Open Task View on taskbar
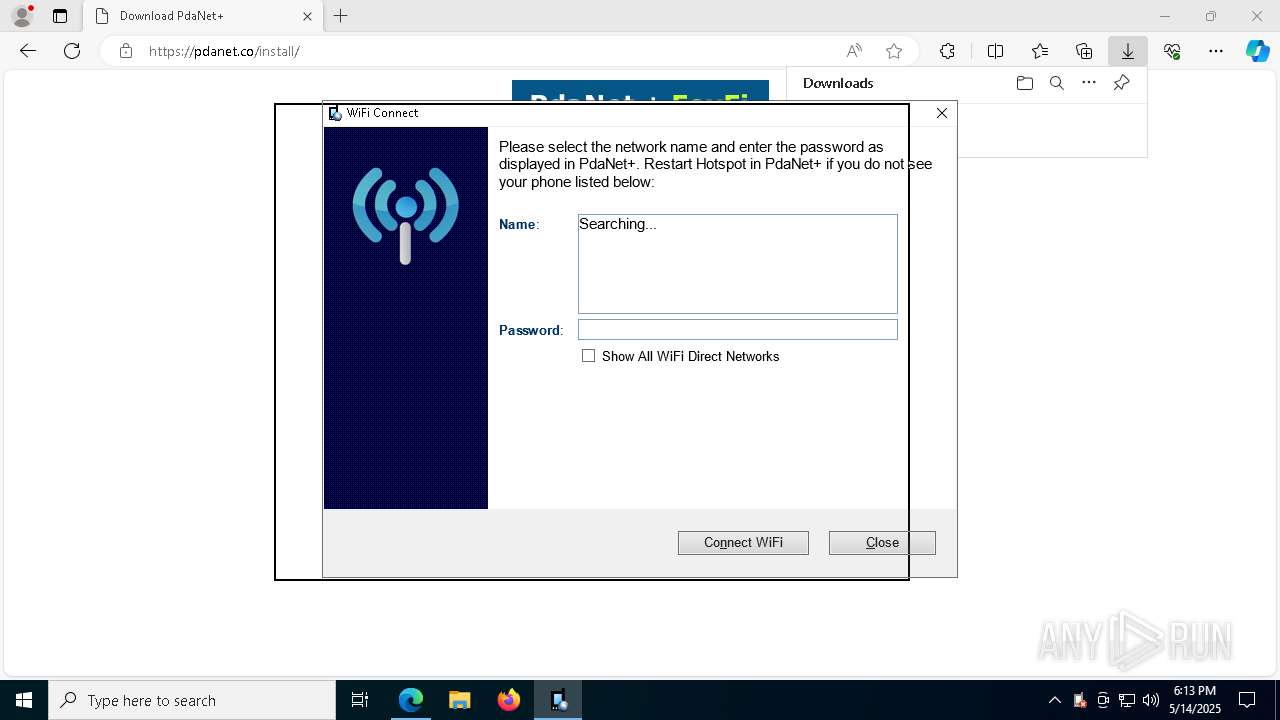Image resolution: width=1280 pixels, height=720 pixels. point(360,700)
